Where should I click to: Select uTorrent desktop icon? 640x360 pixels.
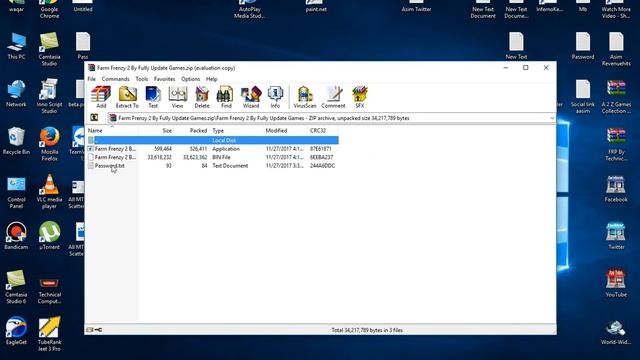(49, 236)
